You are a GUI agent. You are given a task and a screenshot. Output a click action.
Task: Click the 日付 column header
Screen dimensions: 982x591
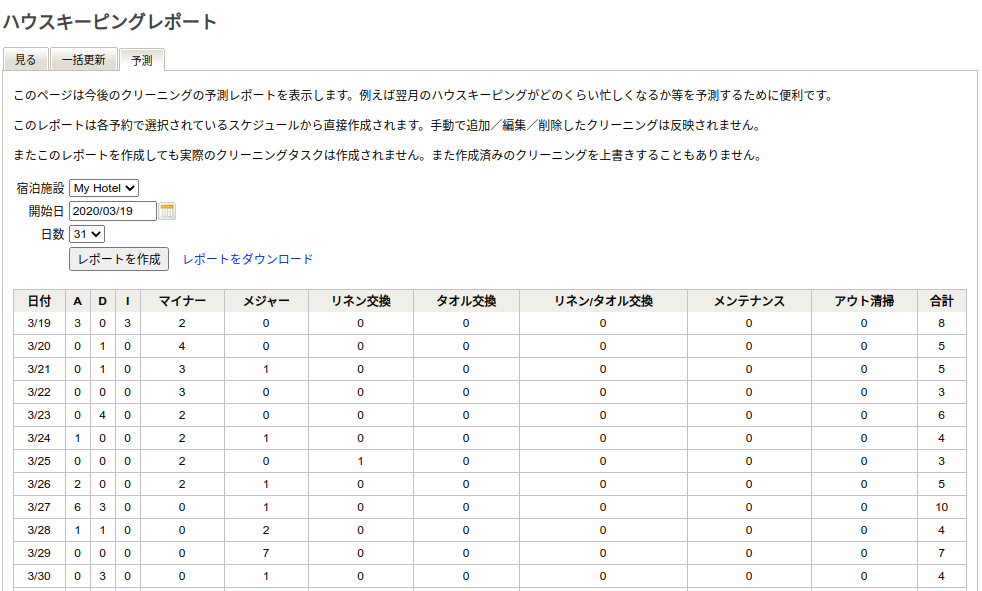[40, 301]
